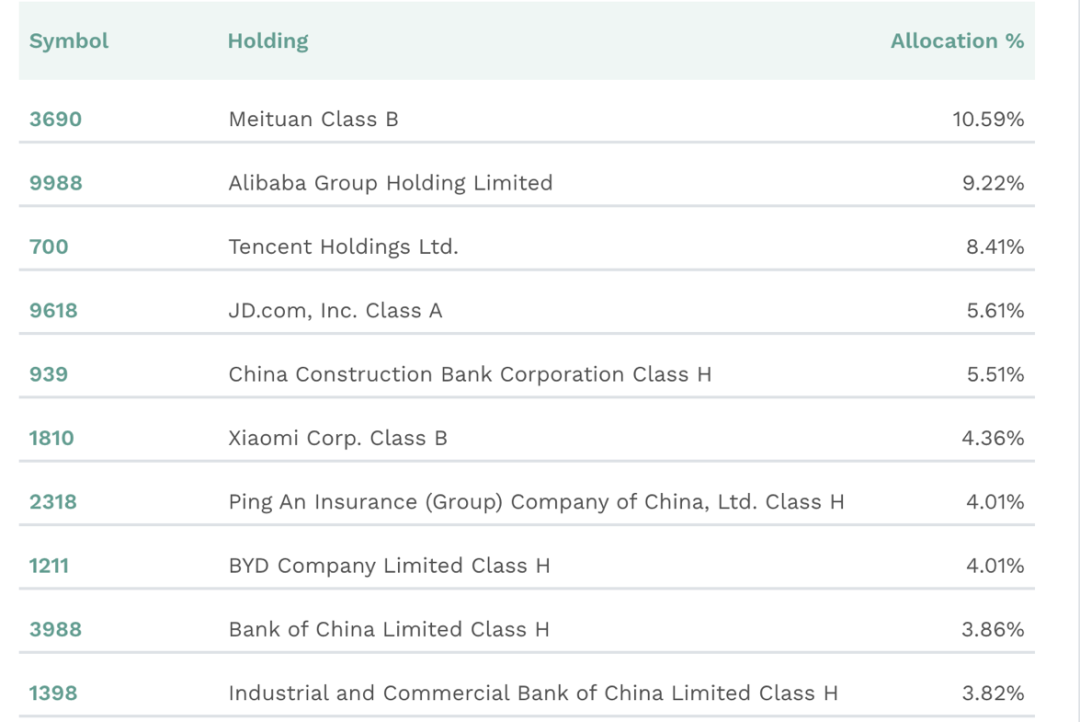Screen dimensions: 1080x722
Task: Click the 1398 ticker link
Action: (53, 693)
